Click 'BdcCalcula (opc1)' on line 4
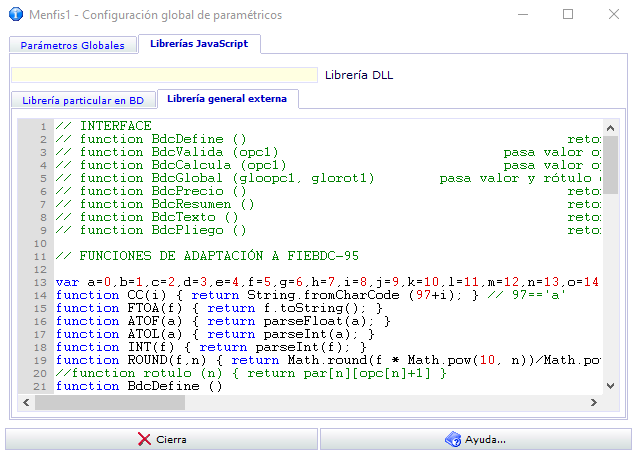637x455 pixels. (x=219, y=165)
